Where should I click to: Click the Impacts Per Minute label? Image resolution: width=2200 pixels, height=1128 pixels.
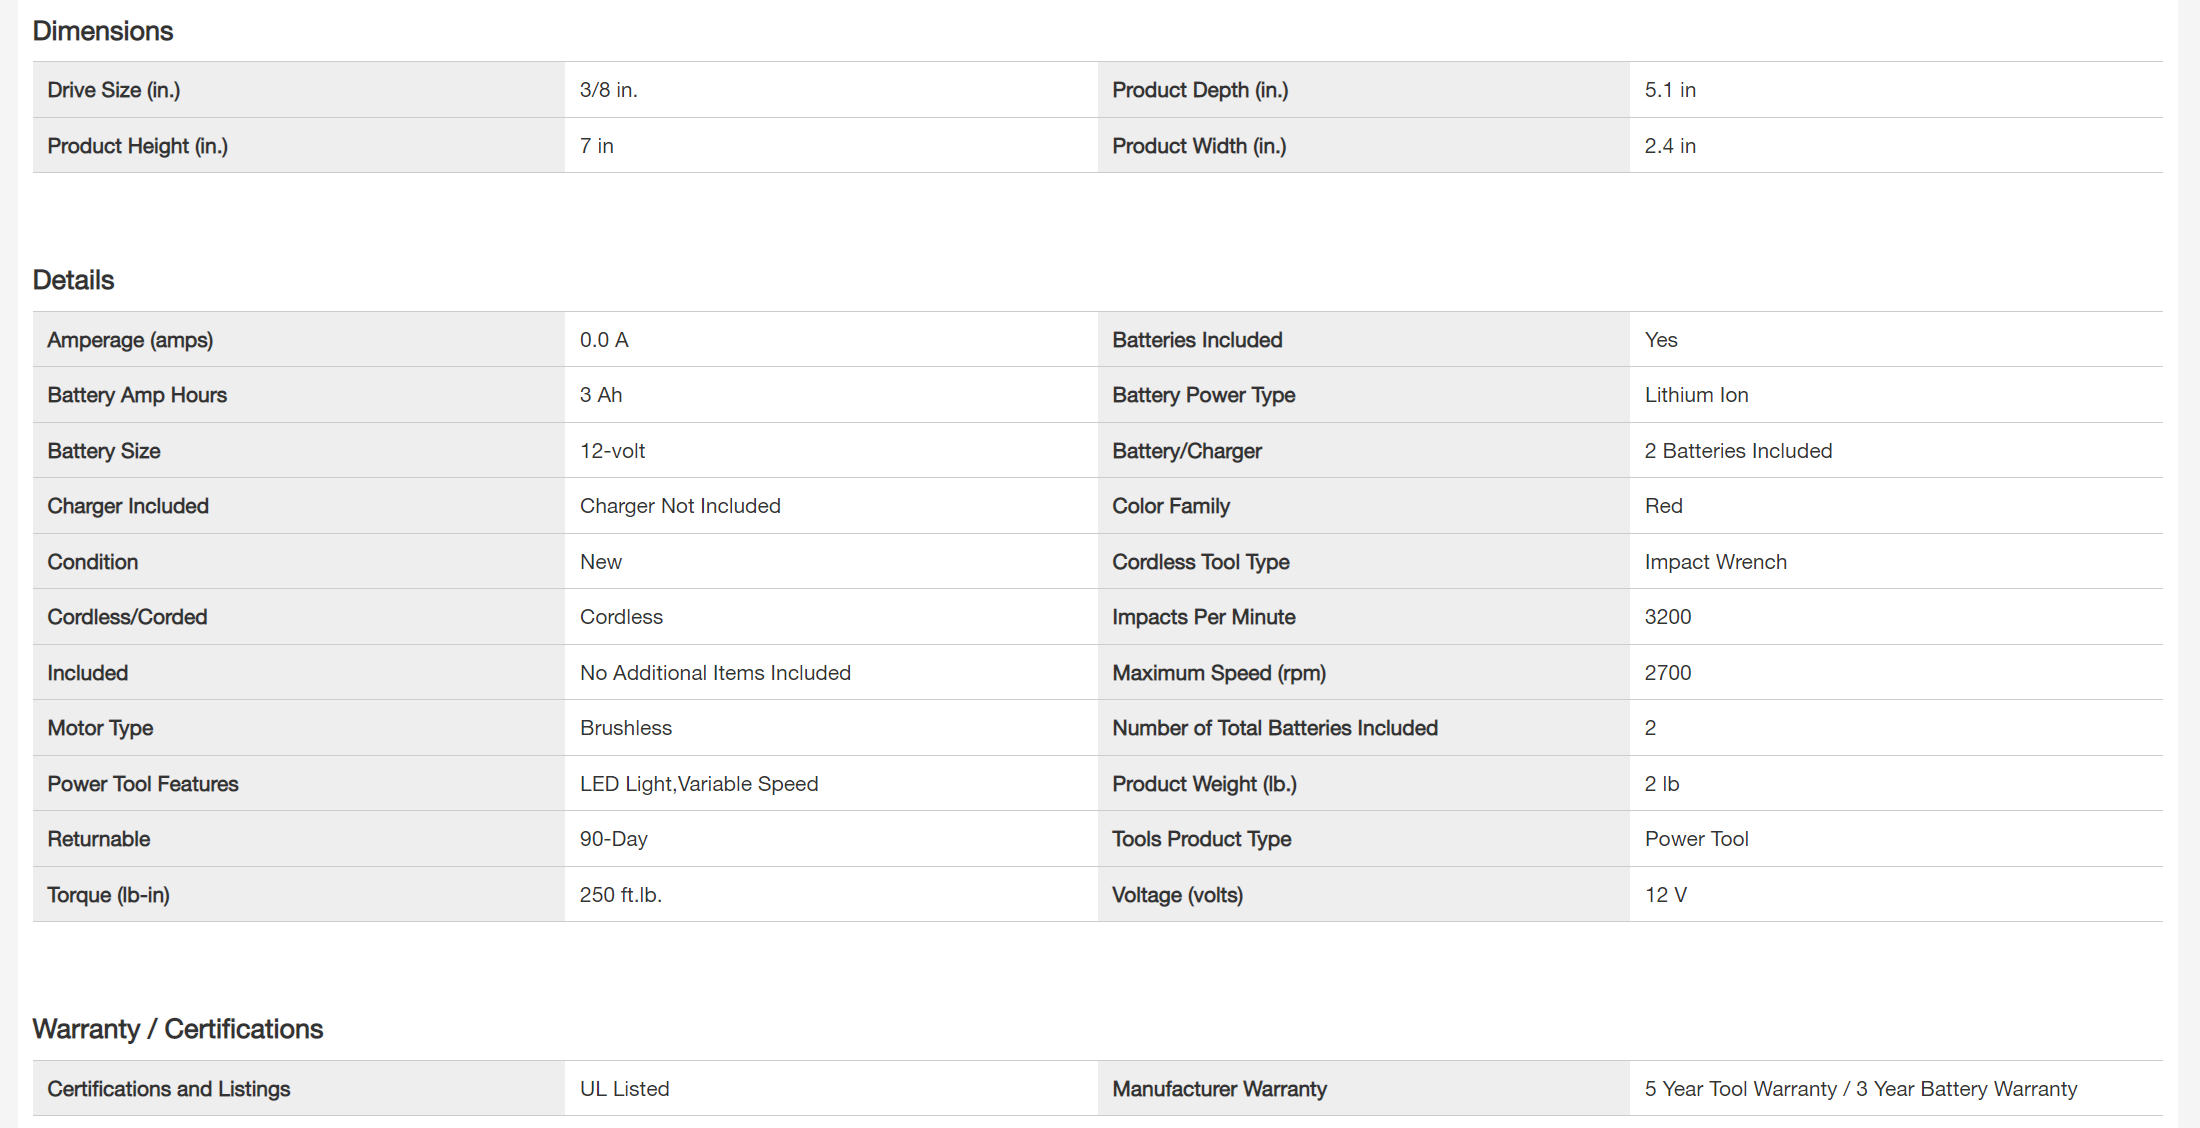click(1203, 617)
